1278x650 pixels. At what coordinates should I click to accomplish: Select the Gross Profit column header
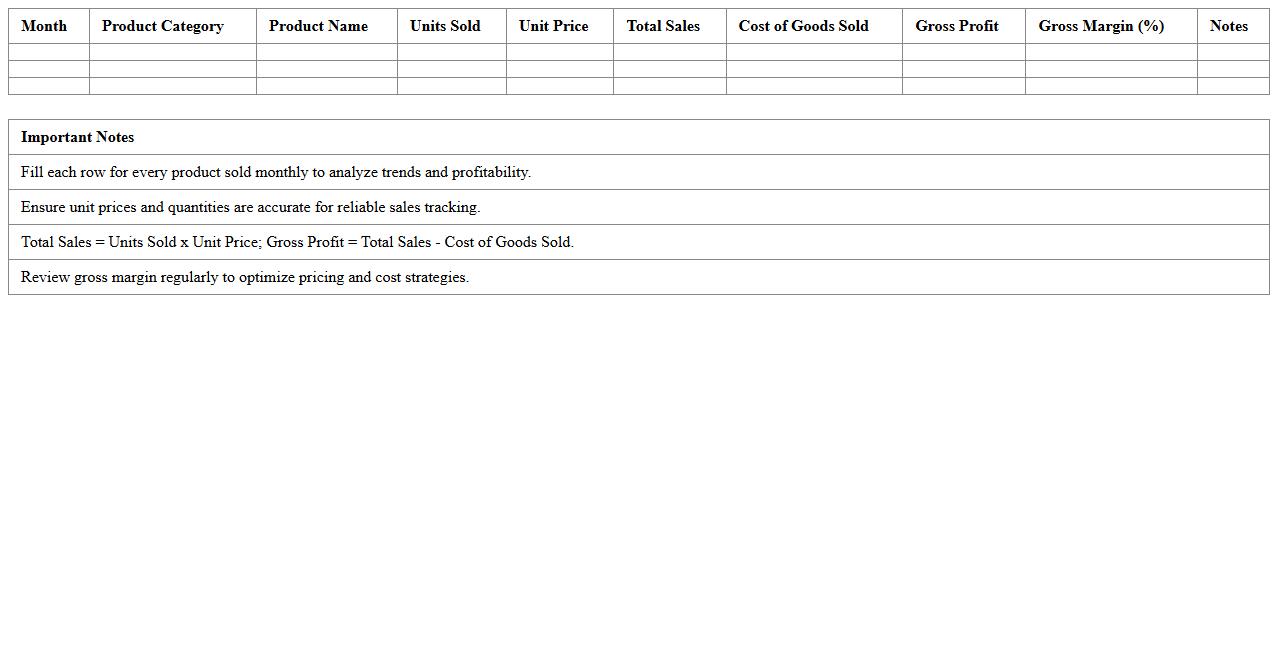[x=956, y=26]
